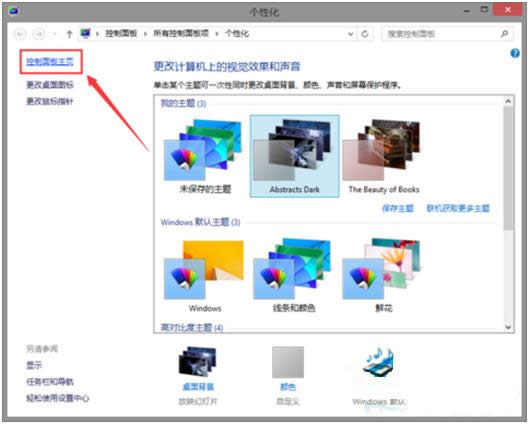The width and height of the screenshot is (530, 425).
Task: Click the theme list scrollbar thumb
Action: click(x=508, y=169)
